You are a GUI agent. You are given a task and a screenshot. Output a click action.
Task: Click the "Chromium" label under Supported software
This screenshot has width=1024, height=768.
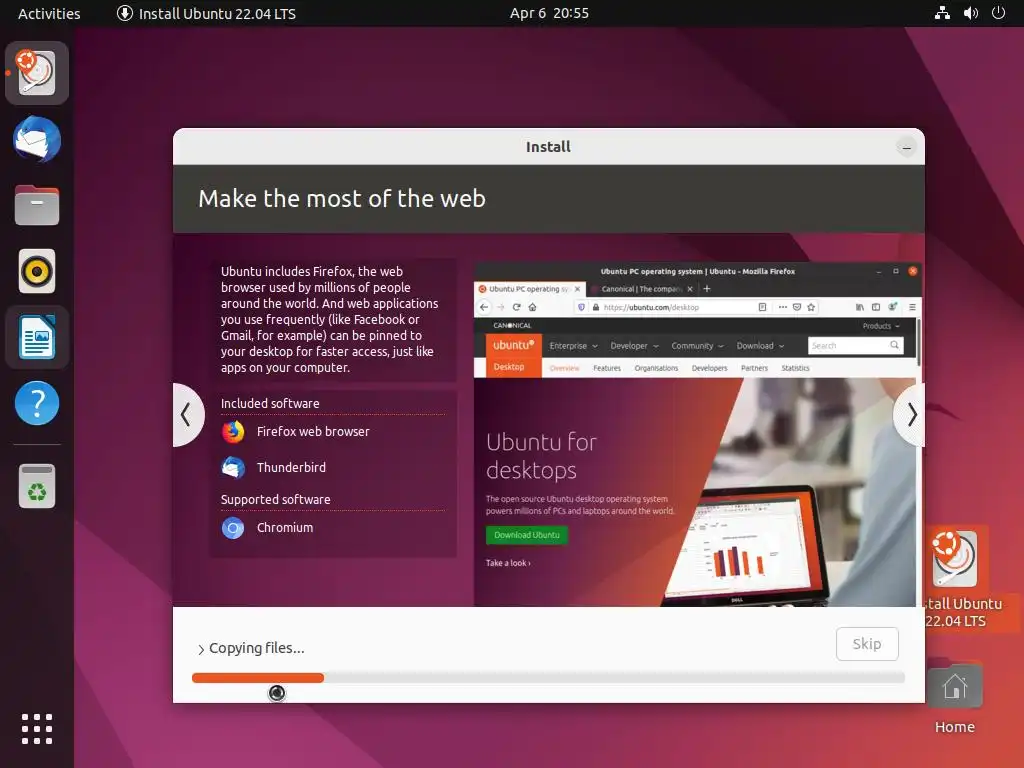(285, 528)
